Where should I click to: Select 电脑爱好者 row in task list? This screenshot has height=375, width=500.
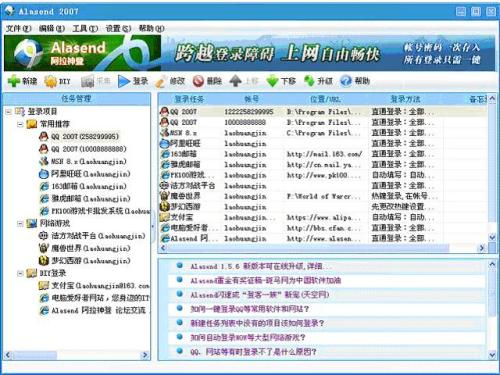pyautogui.click(x=323, y=228)
